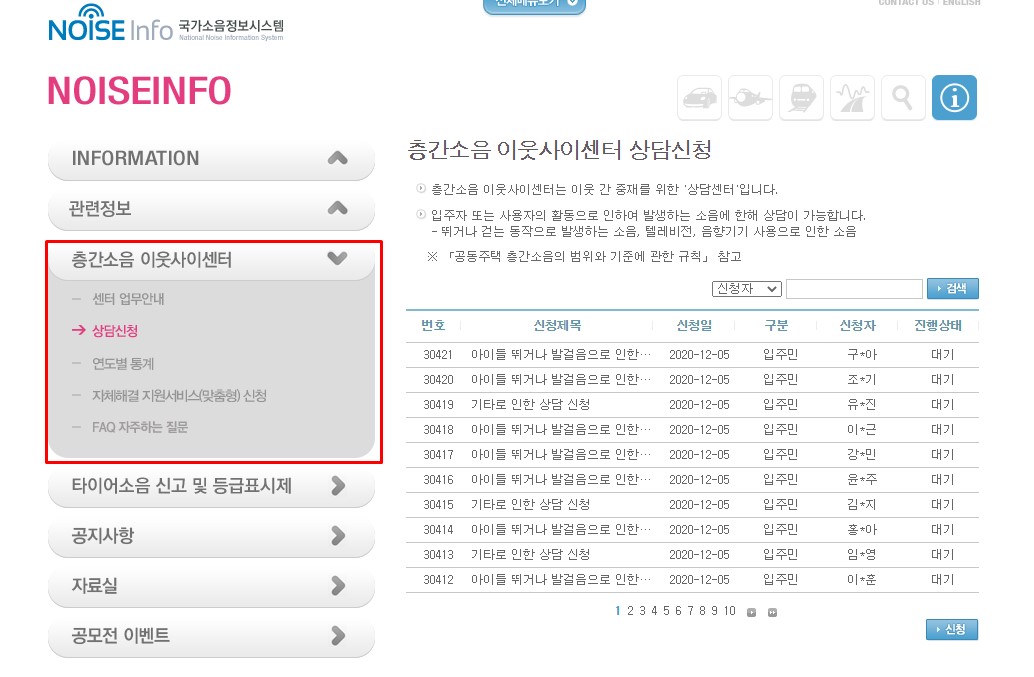The width and height of the screenshot is (1034, 677).
Task: Open 자체해결 지원서비스(맞춤형) 신청 submenu
Action: (x=179, y=396)
